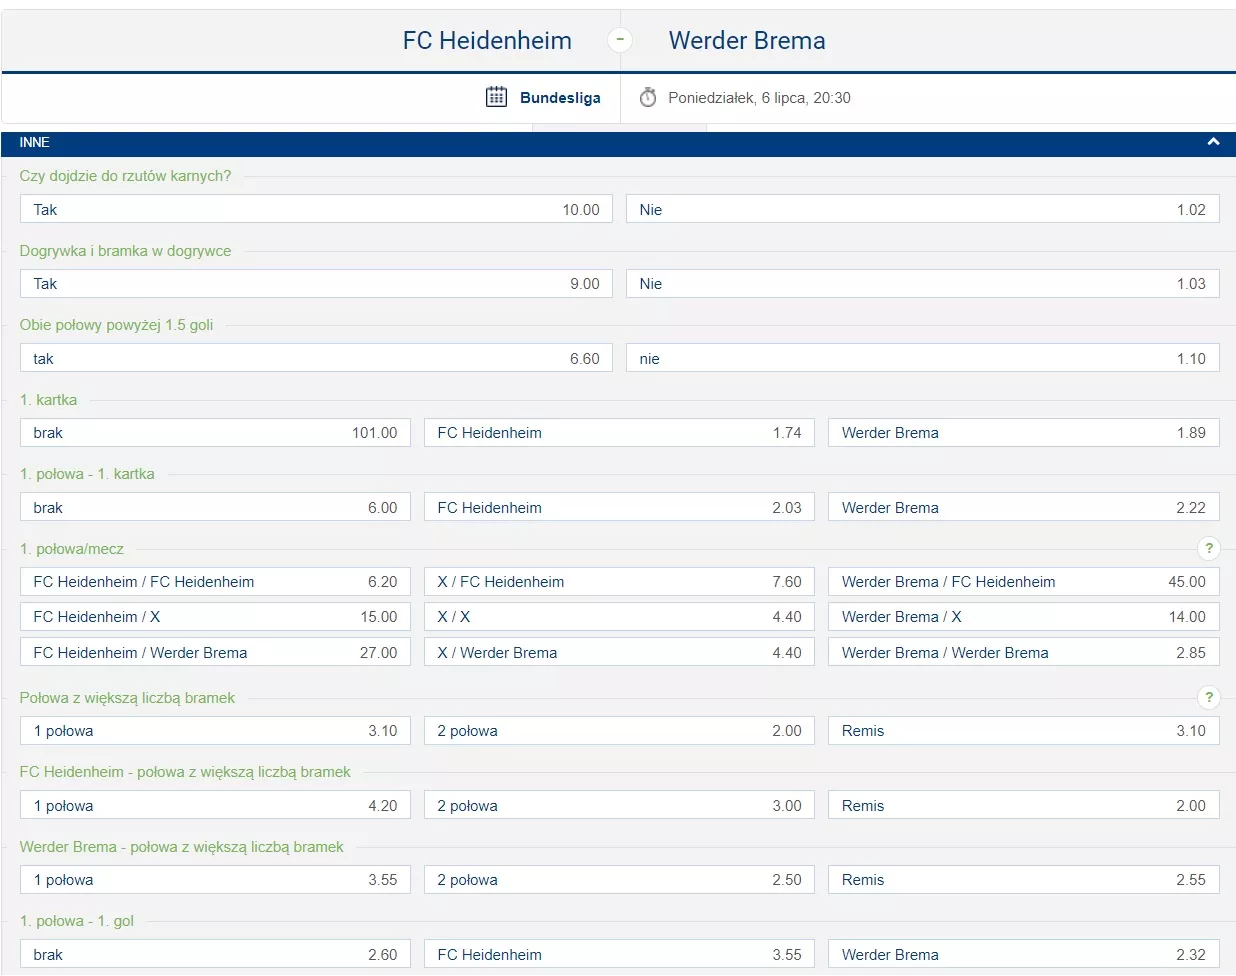Open help for the 1. połowa/mecz market
The width and height of the screenshot is (1236, 976).
(1209, 548)
